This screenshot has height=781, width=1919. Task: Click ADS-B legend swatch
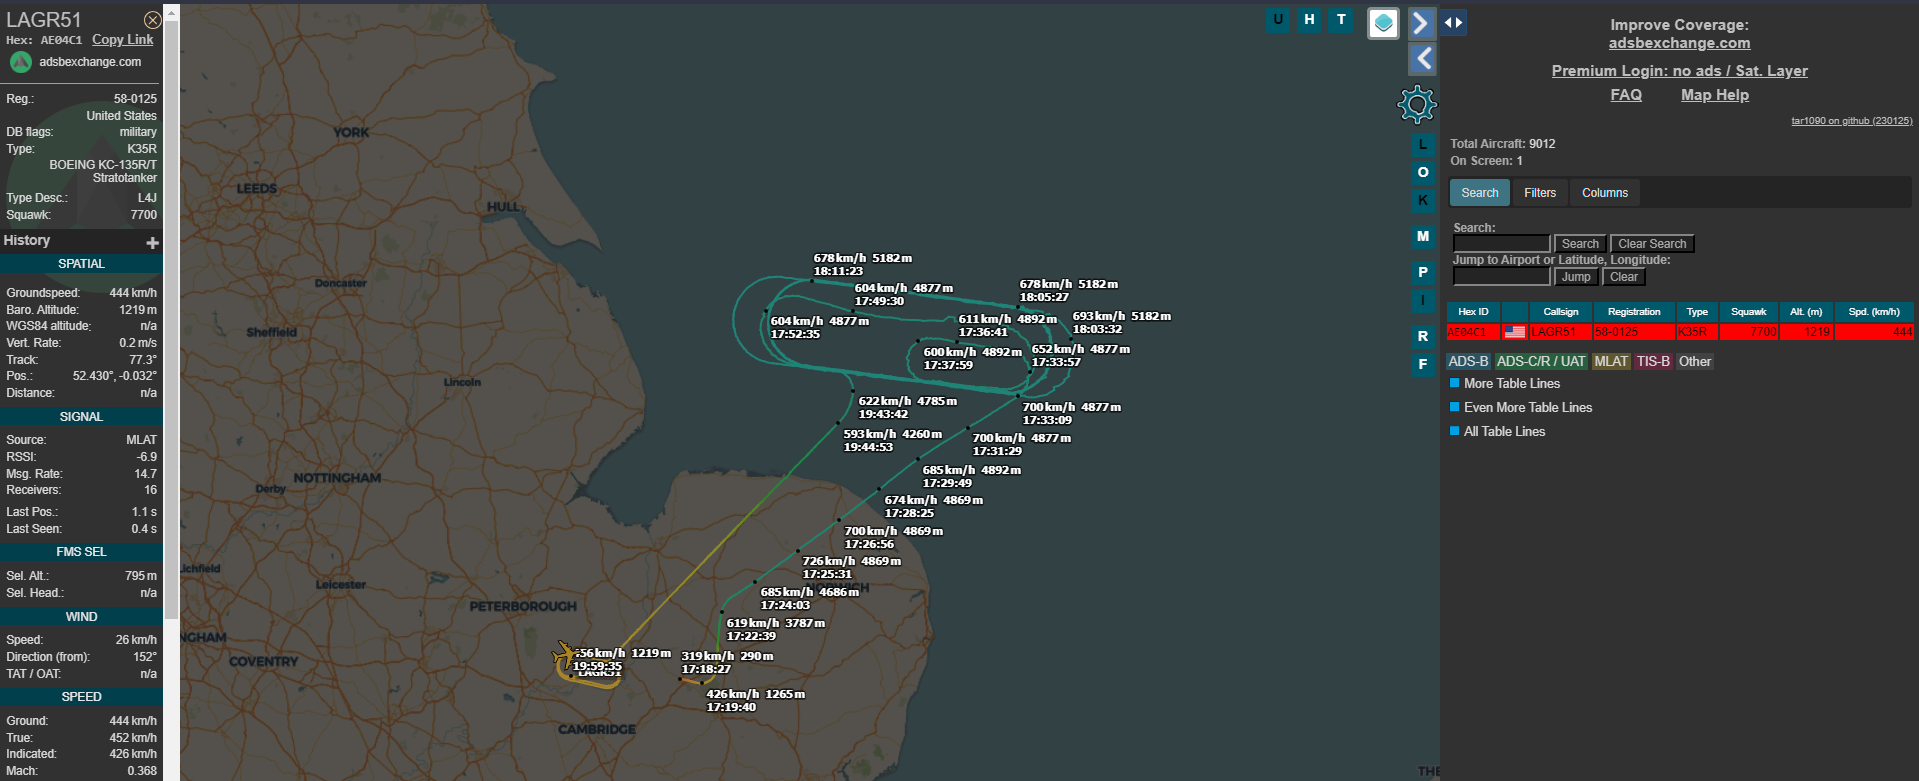(x=1468, y=362)
